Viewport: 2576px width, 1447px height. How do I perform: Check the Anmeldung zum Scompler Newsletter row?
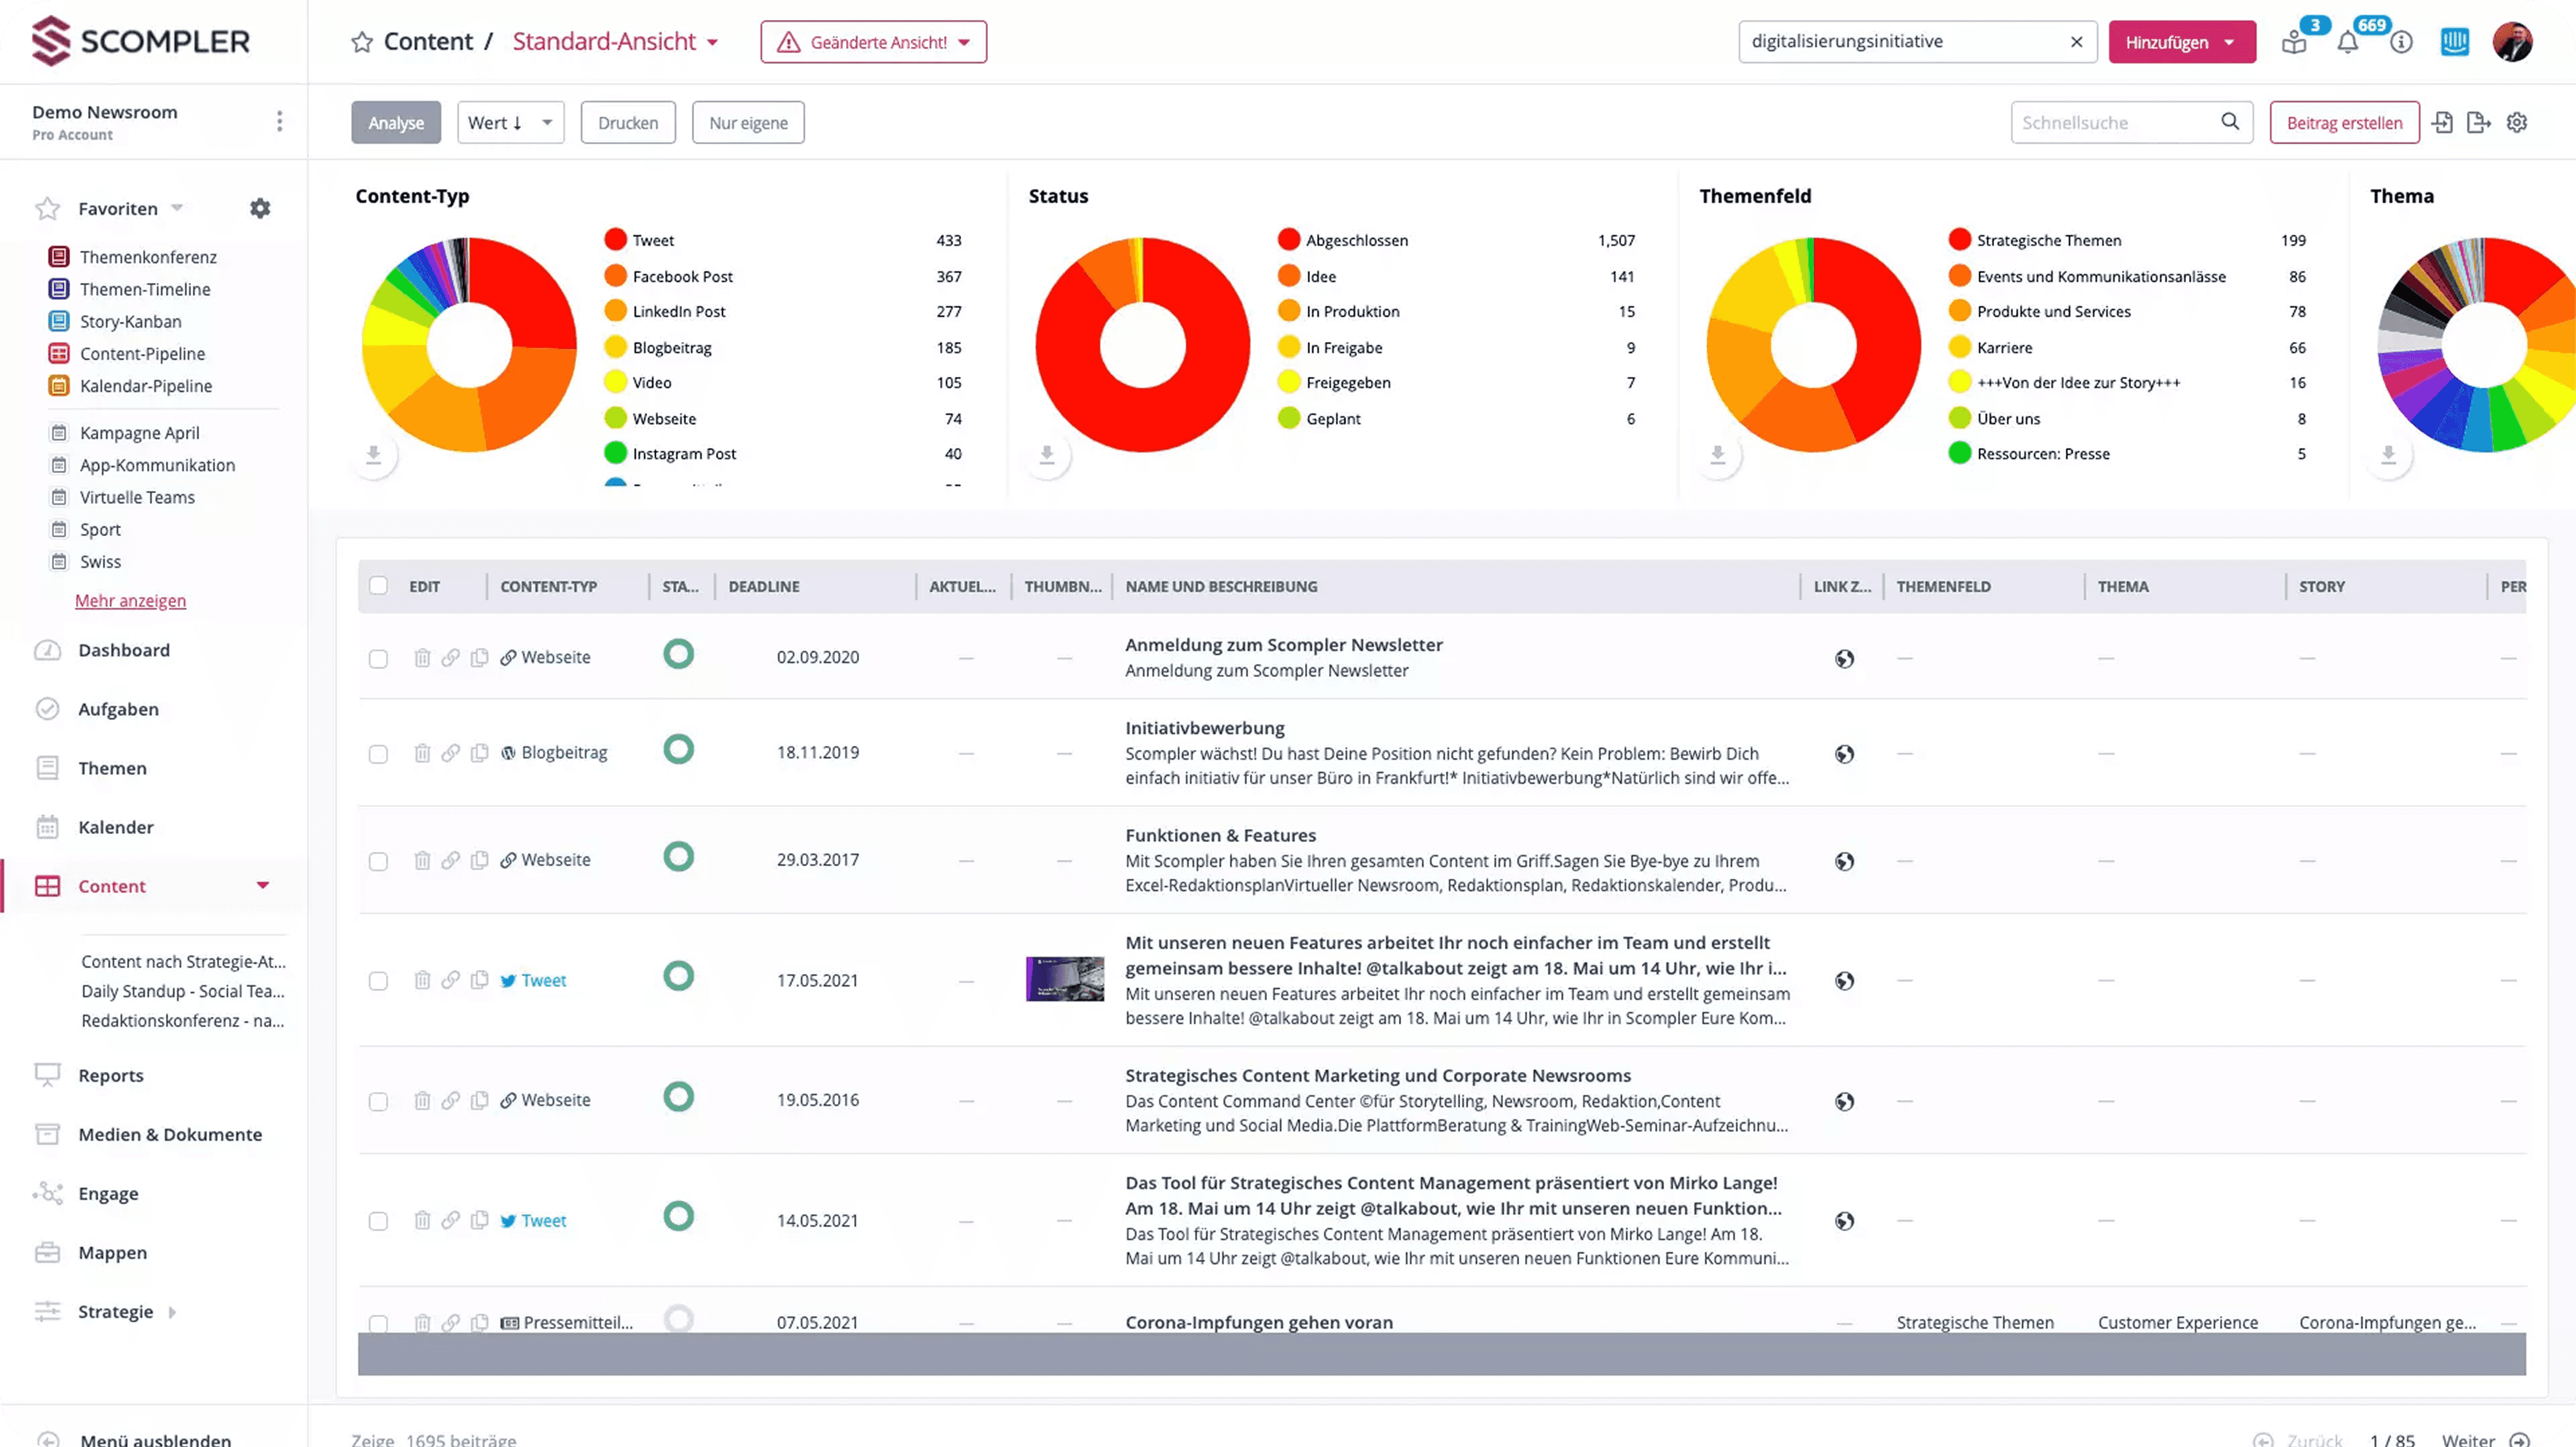click(378, 659)
